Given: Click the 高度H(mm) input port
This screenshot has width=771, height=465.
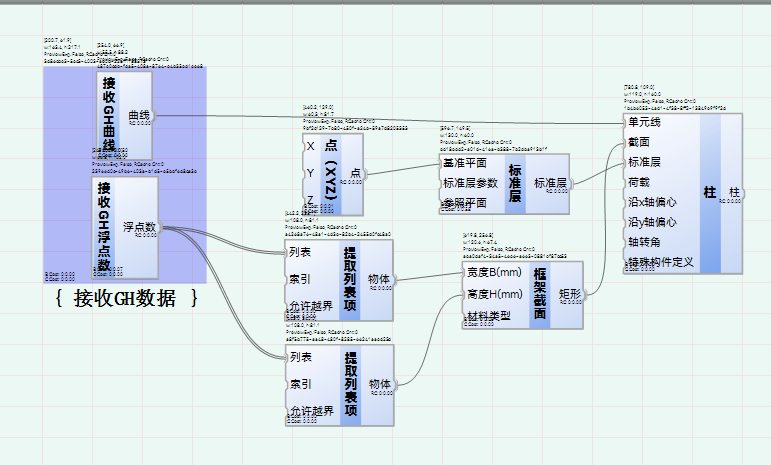Looking at the screenshot, I should (494, 294).
